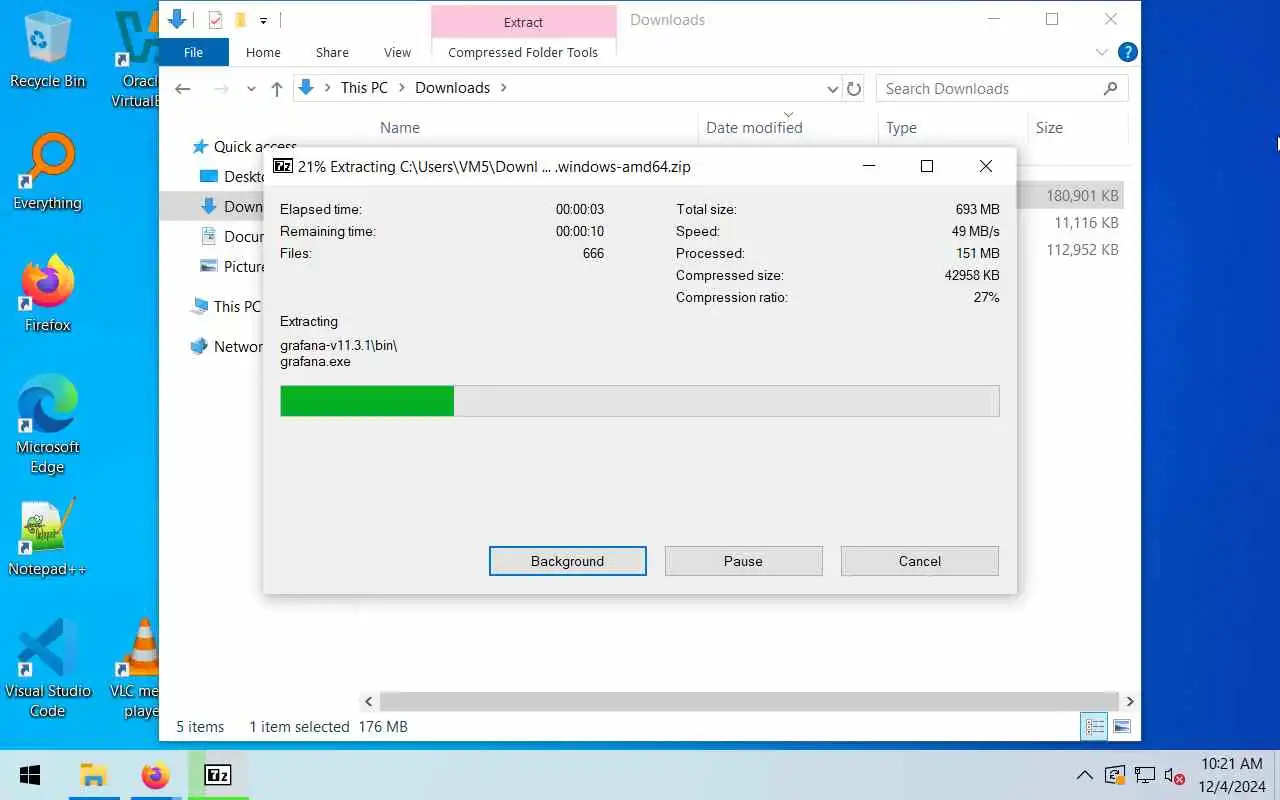This screenshot has height=800, width=1280.
Task: Cancel the extraction process
Action: (919, 561)
